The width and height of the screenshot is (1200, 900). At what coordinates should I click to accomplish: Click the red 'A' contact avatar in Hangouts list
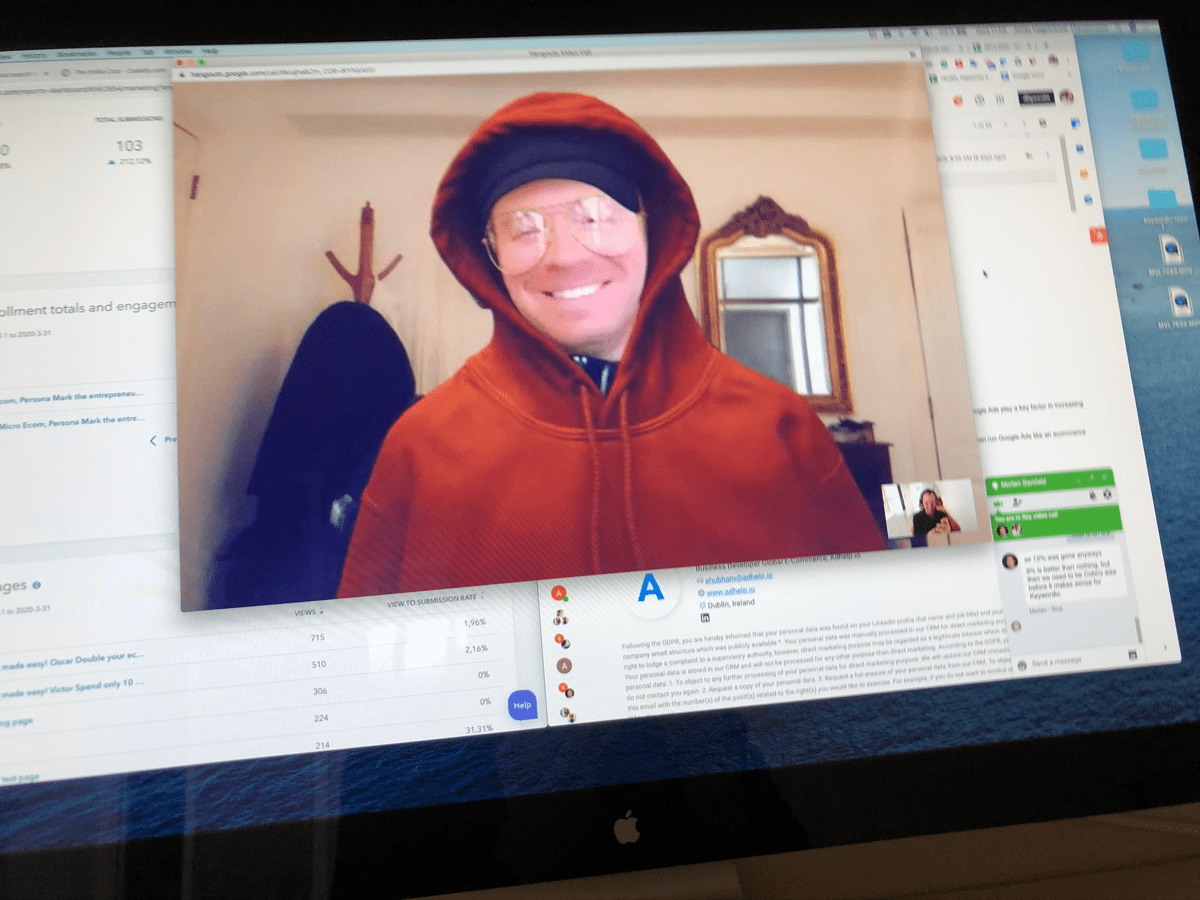click(x=559, y=592)
